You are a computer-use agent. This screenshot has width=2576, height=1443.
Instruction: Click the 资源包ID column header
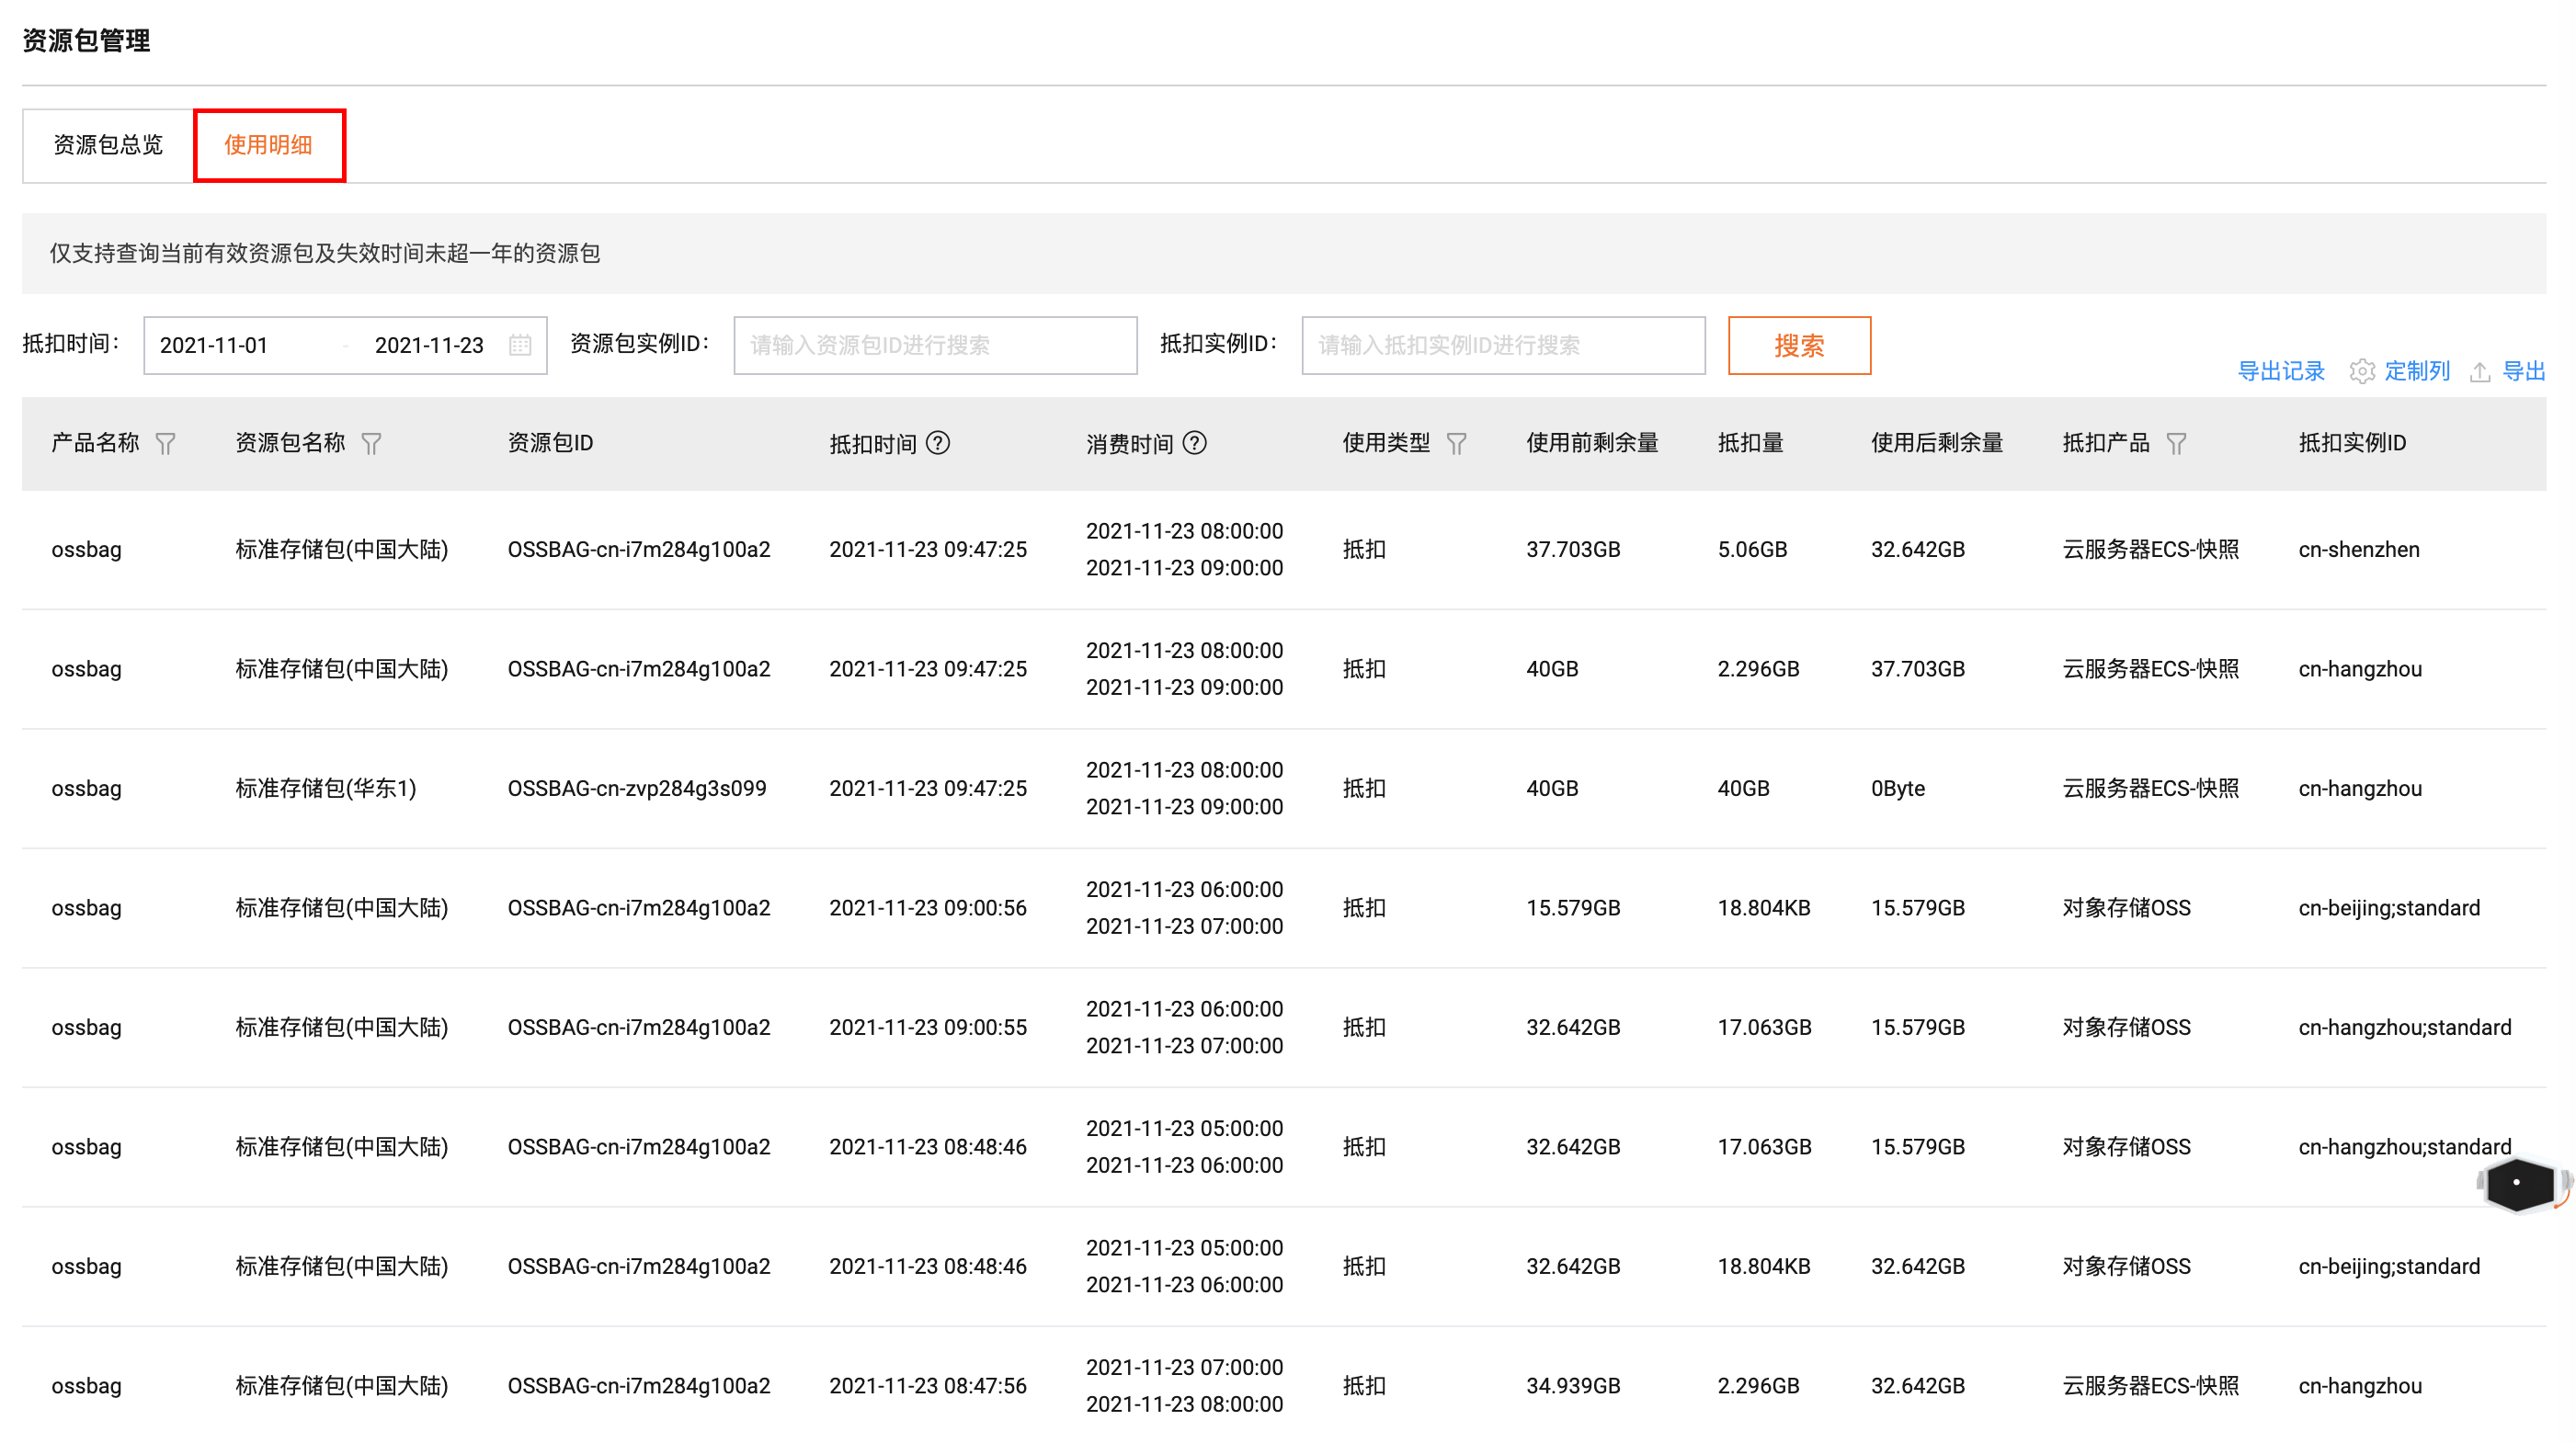[x=550, y=442]
